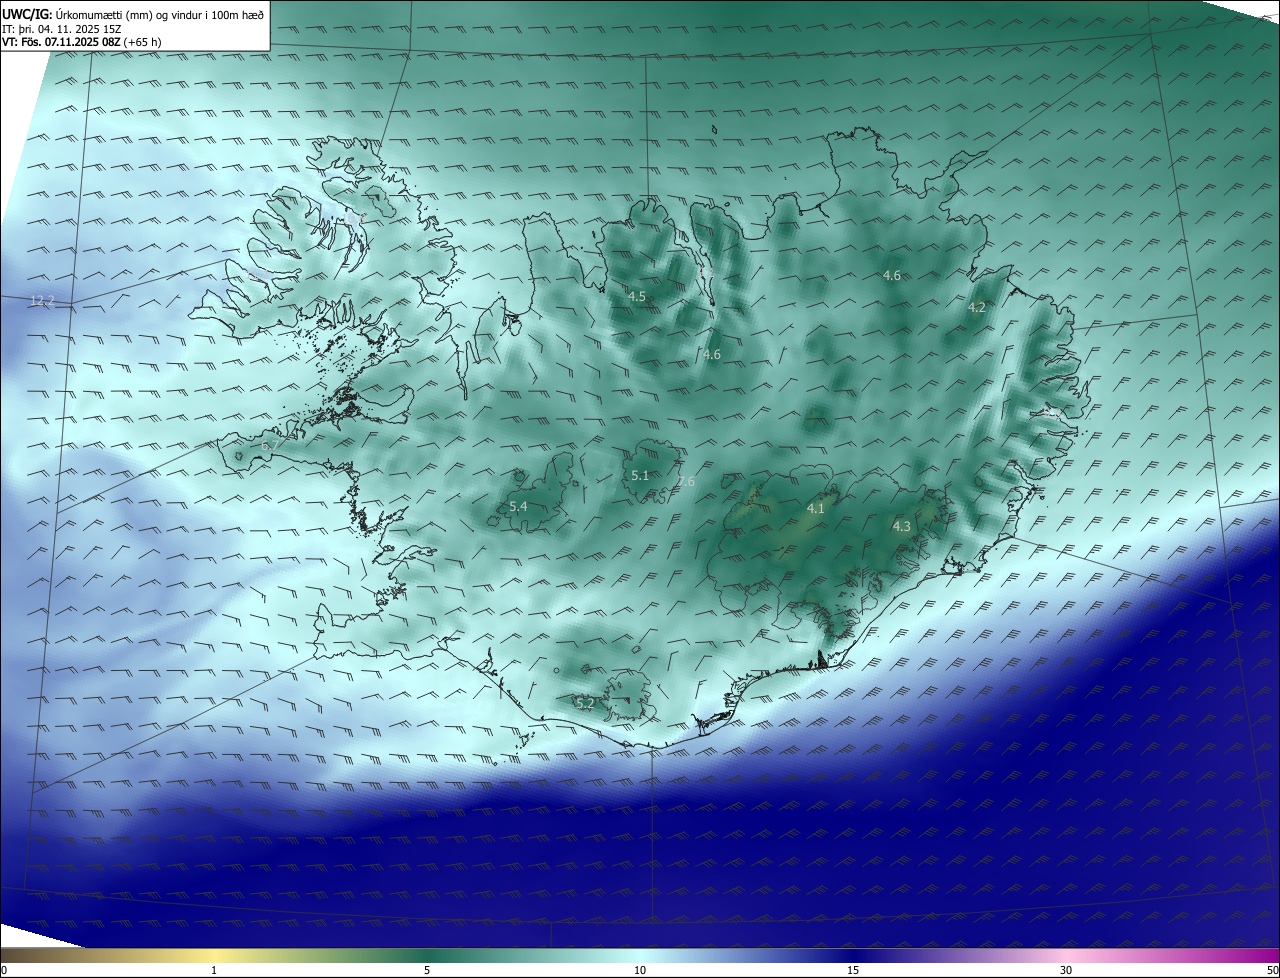
Task: Click the 7.6 value label on the map
Action: (x=686, y=482)
